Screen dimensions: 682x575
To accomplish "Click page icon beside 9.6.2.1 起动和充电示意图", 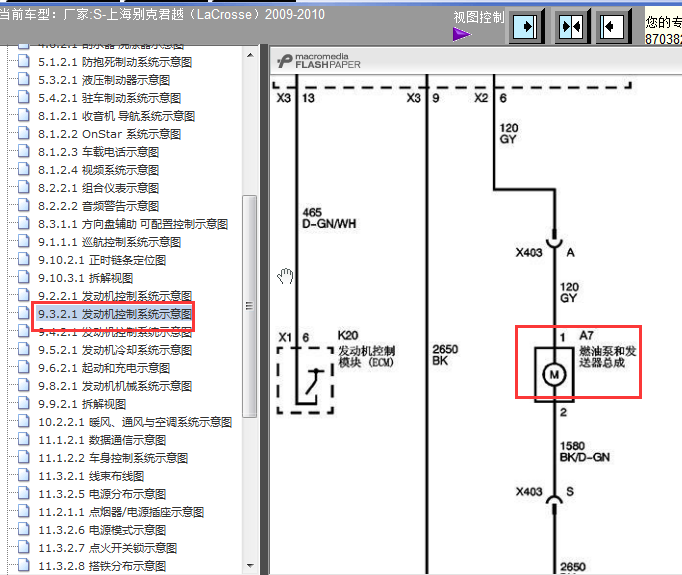I will [x=23, y=368].
